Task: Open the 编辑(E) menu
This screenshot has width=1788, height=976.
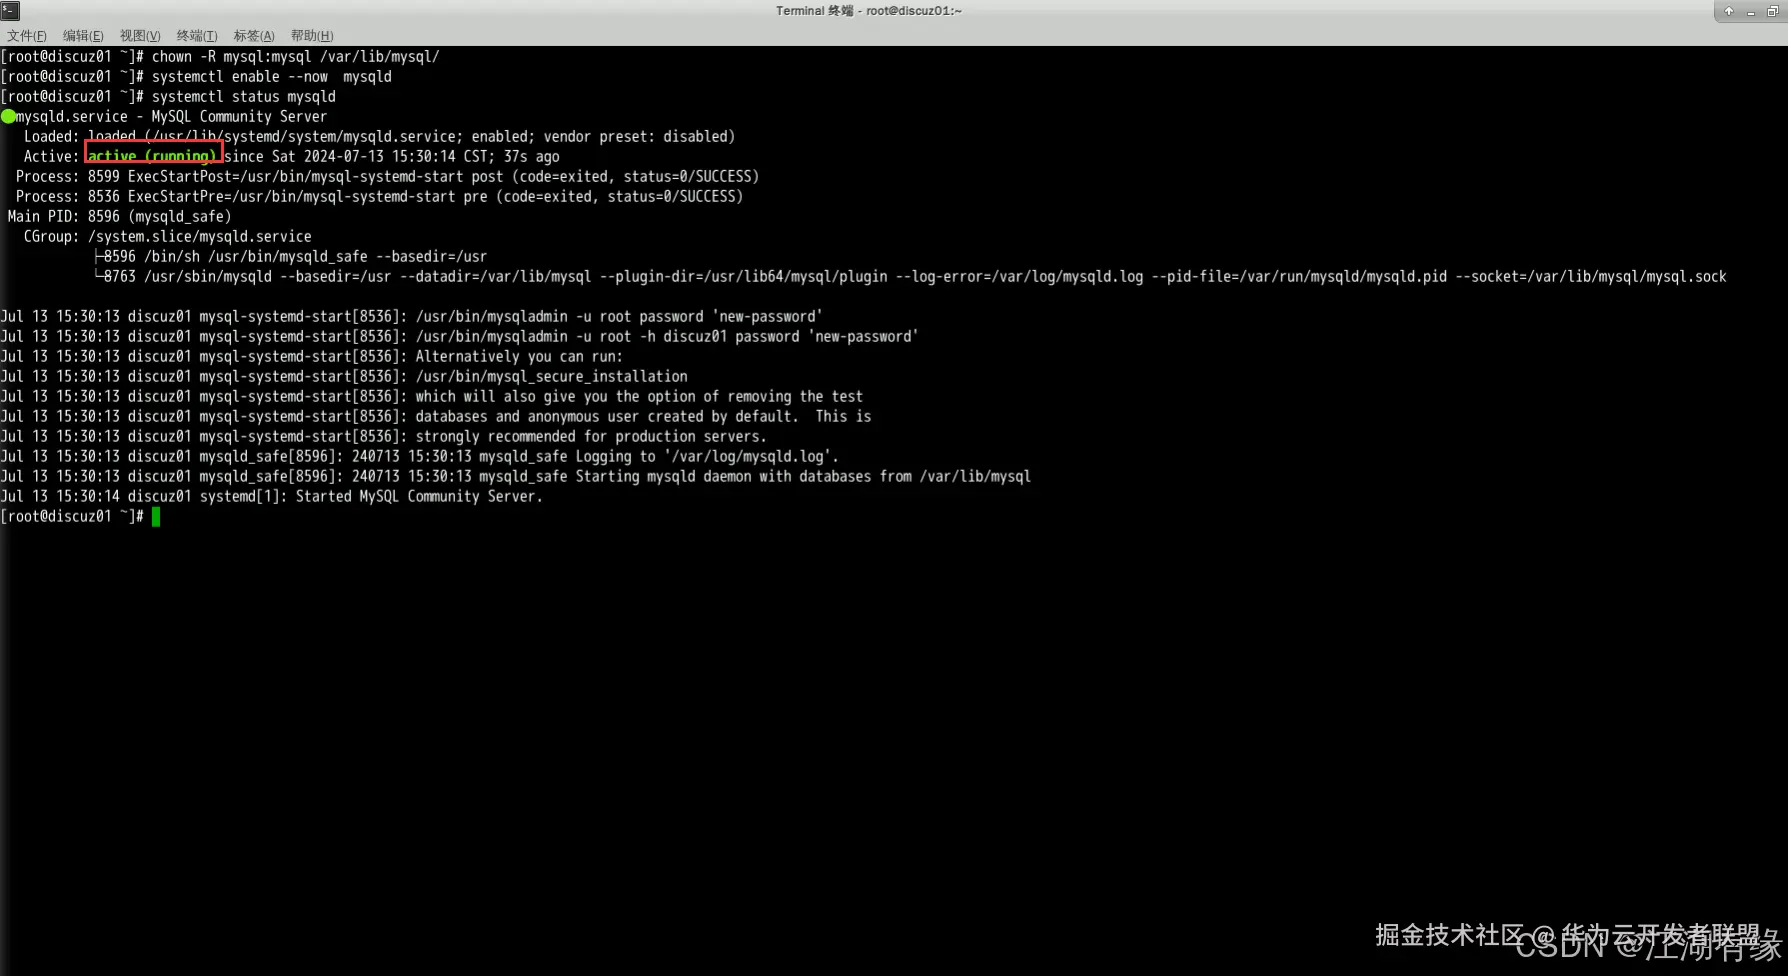Action: (83, 36)
